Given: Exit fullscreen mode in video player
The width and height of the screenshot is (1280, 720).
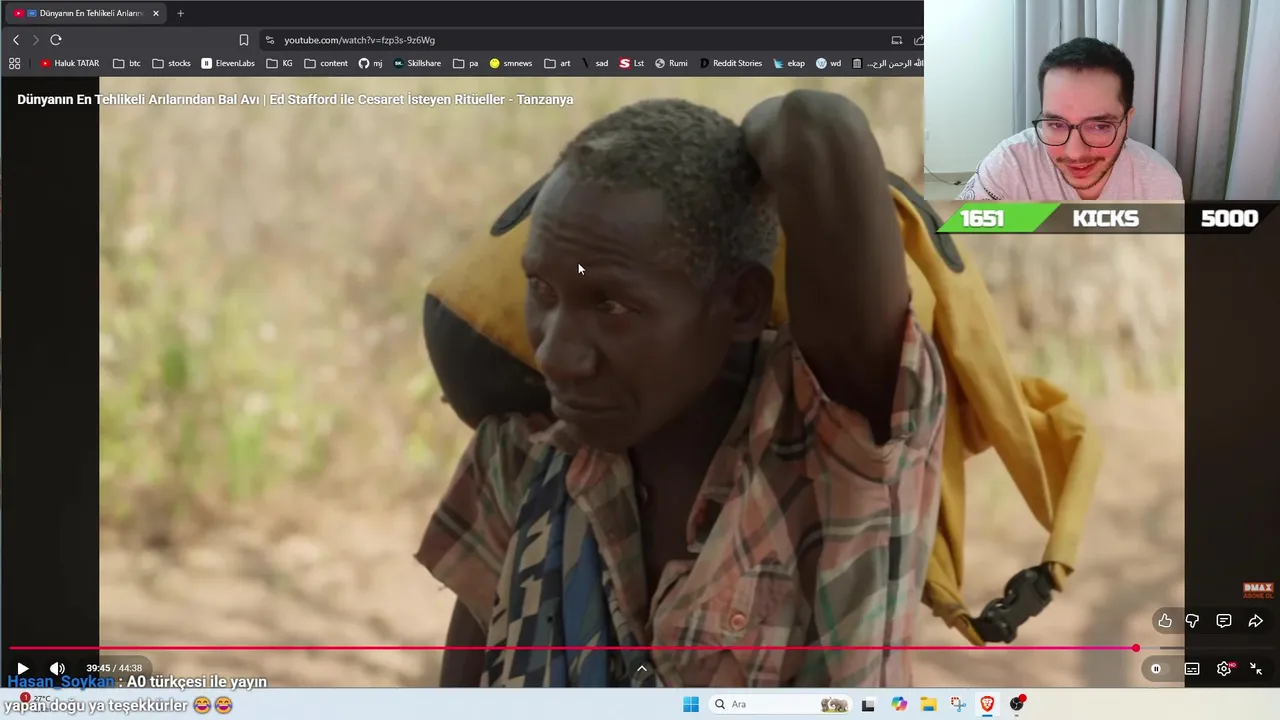Looking at the screenshot, I should (x=1256, y=669).
